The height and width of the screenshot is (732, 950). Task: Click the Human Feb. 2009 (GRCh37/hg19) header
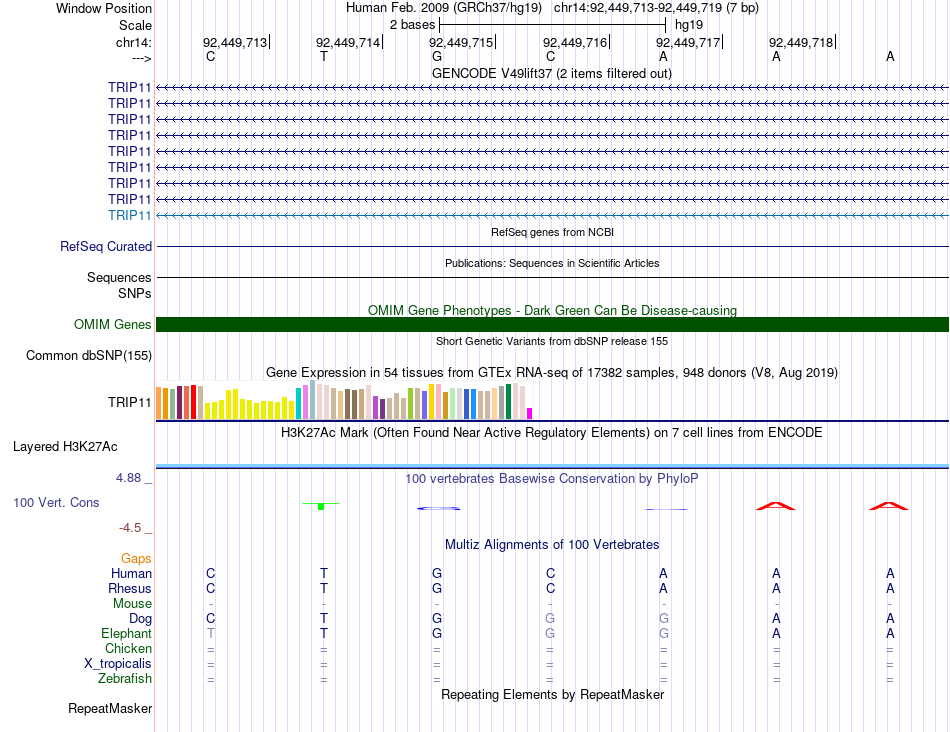click(x=445, y=8)
